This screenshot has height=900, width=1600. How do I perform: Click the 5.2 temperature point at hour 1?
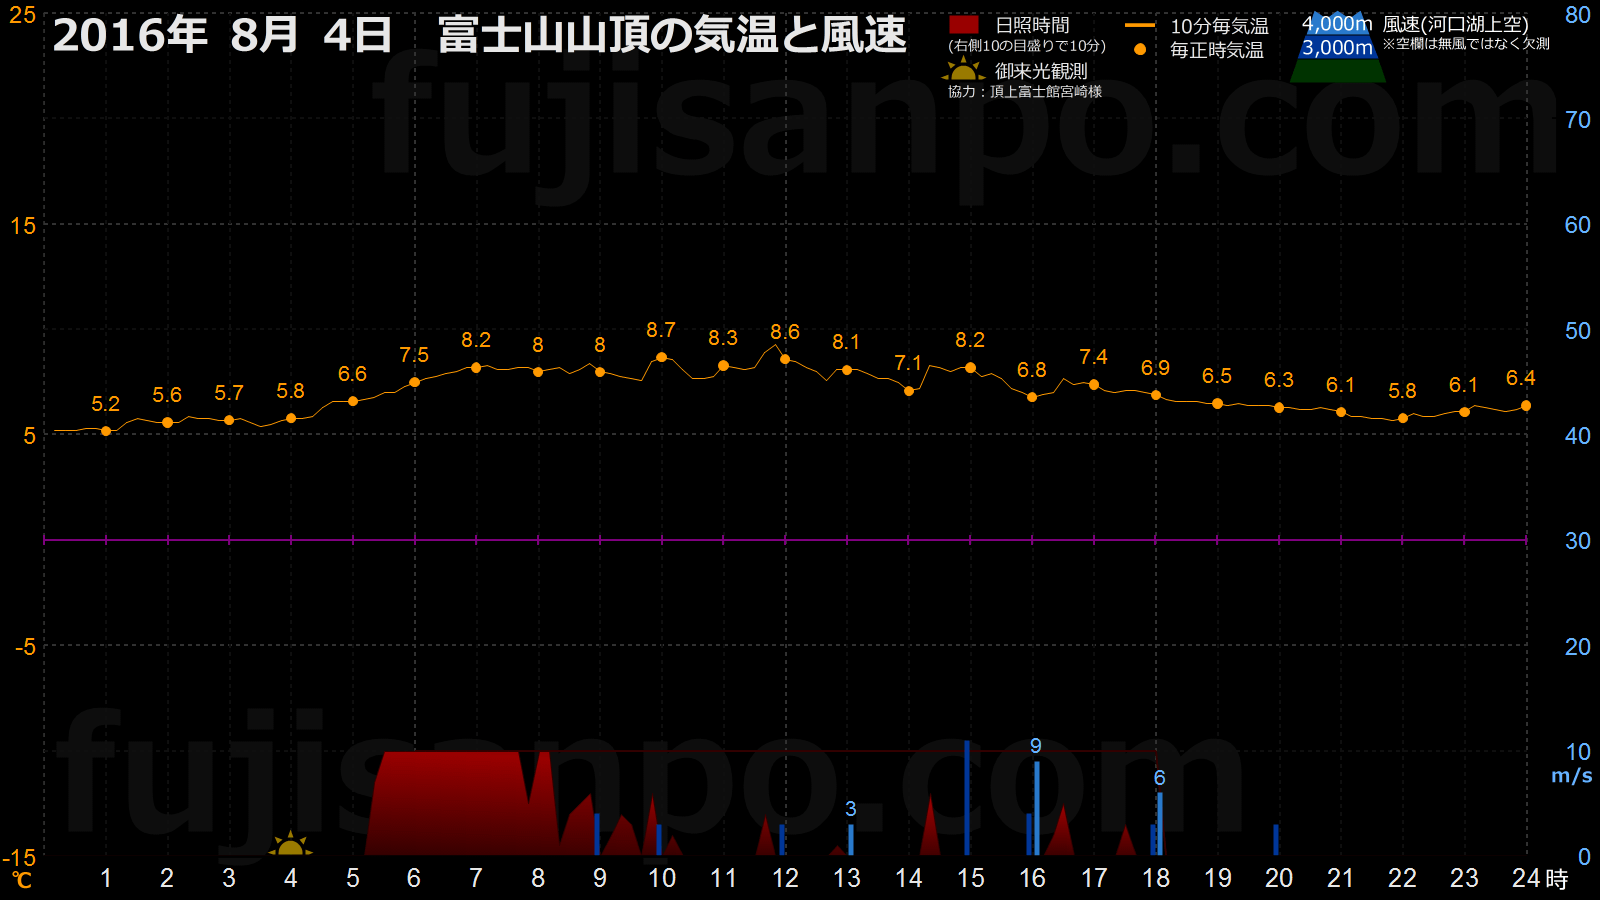106,431
